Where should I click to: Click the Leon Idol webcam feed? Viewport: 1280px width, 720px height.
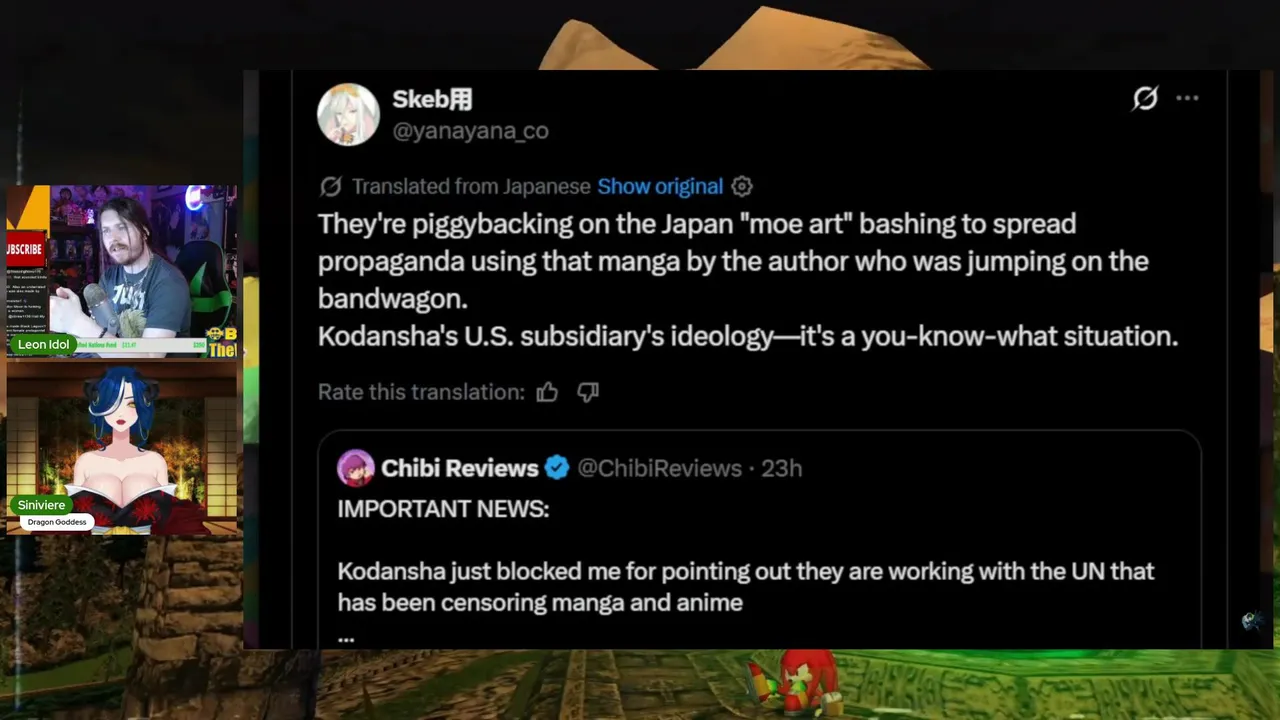coord(122,271)
